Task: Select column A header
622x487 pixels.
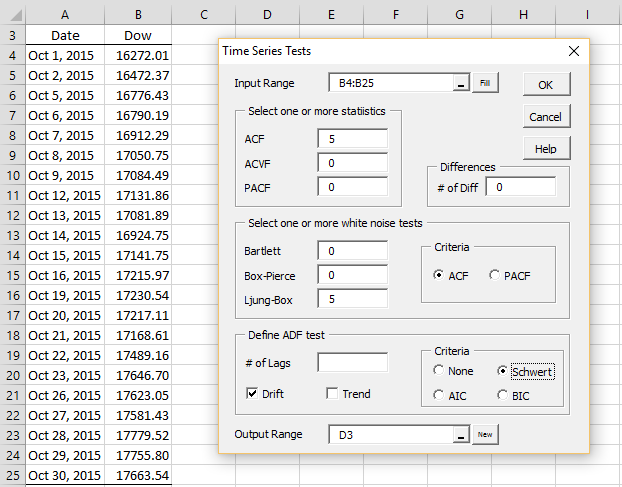Action: (x=65, y=15)
